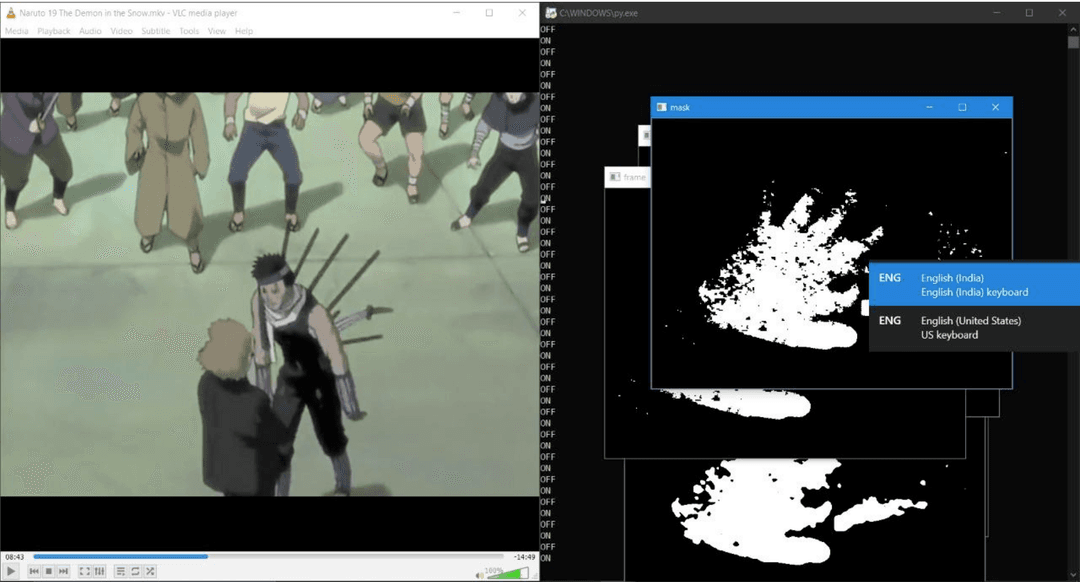Open the View menu in VLC

pos(217,31)
